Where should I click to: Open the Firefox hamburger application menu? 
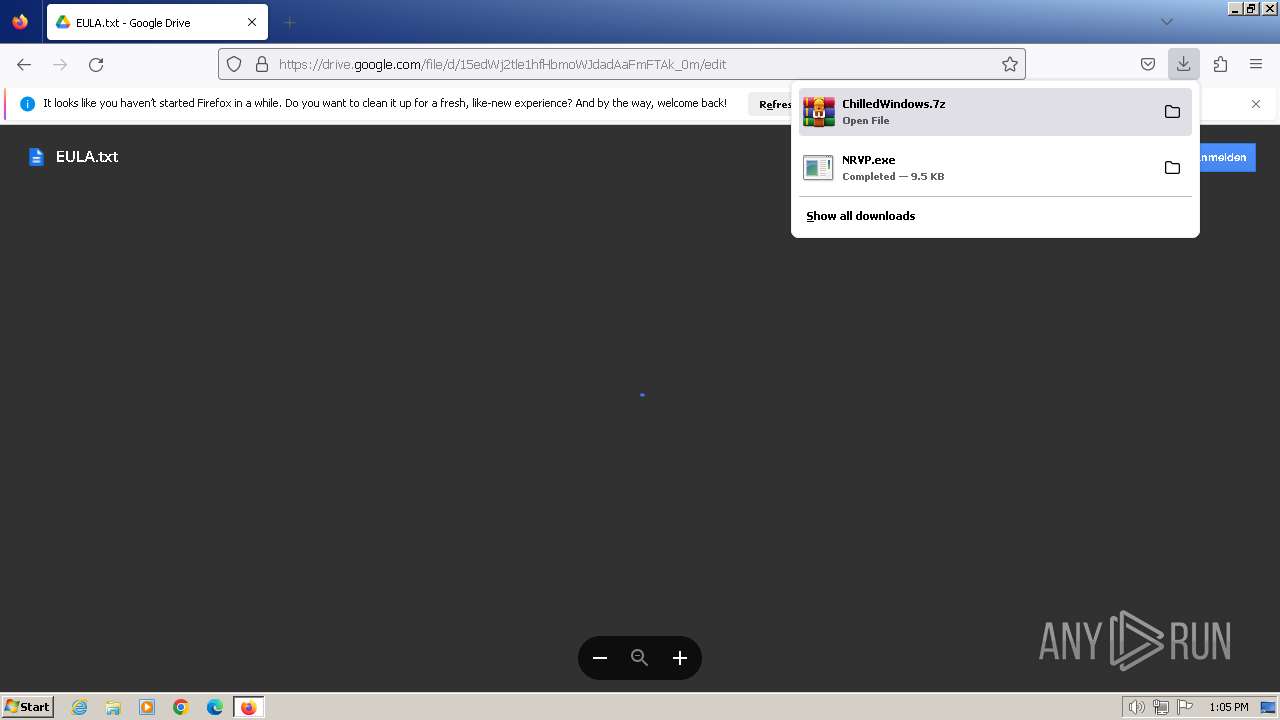point(1256,64)
